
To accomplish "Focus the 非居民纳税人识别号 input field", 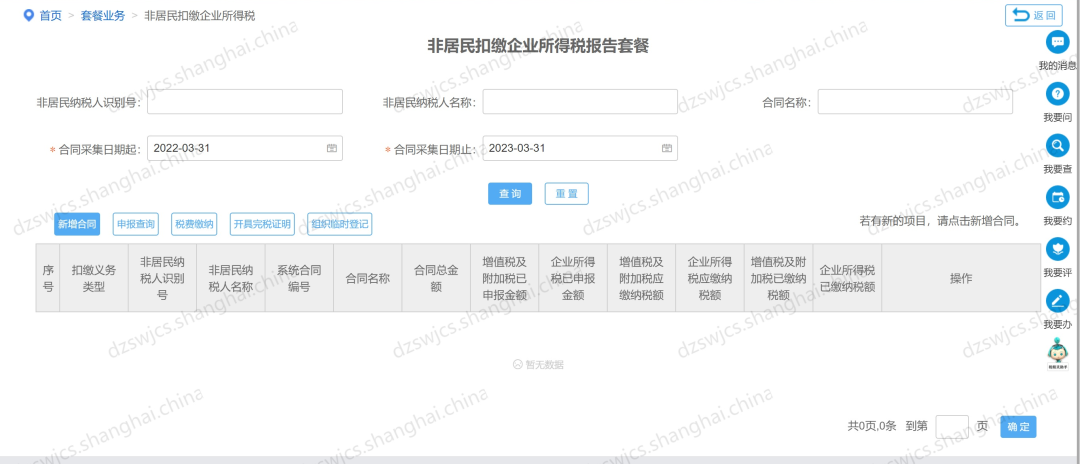I will (x=245, y=102).
